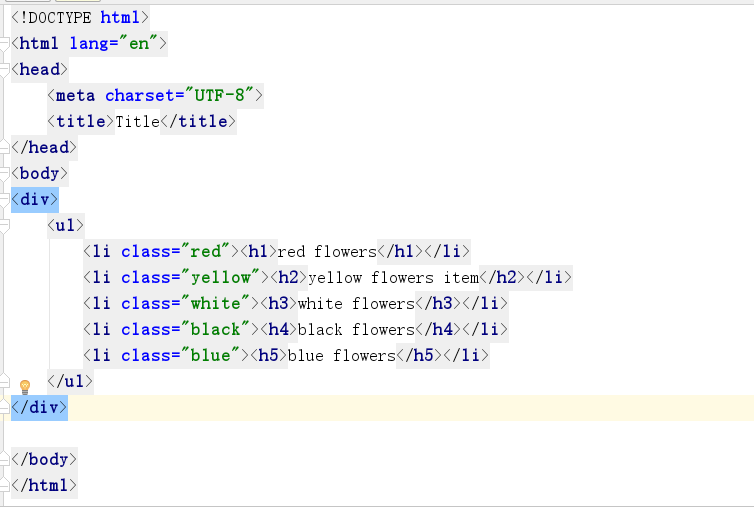This screenshot has height=507, width=754.
Task: Click the closing /html tag
Action: [44, 485]
